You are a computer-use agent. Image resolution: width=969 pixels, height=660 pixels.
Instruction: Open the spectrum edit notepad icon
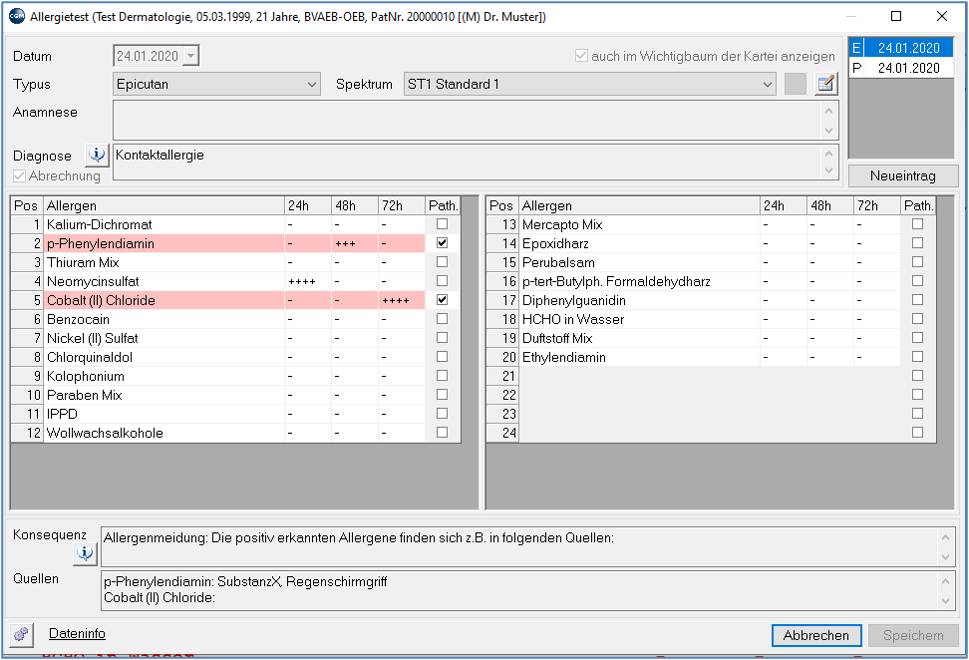click(826, 84)
